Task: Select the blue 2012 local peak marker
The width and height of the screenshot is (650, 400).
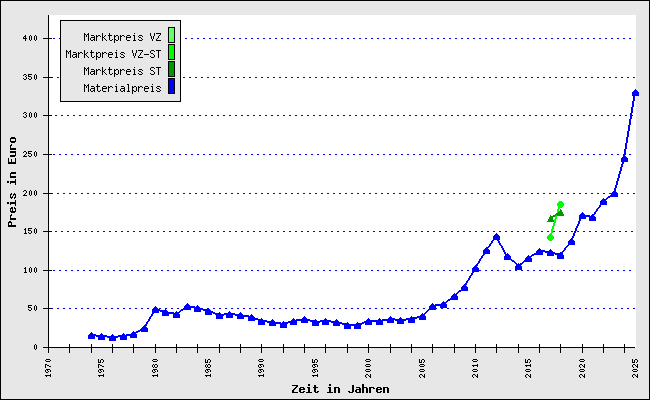Action: tap(496, 237)
